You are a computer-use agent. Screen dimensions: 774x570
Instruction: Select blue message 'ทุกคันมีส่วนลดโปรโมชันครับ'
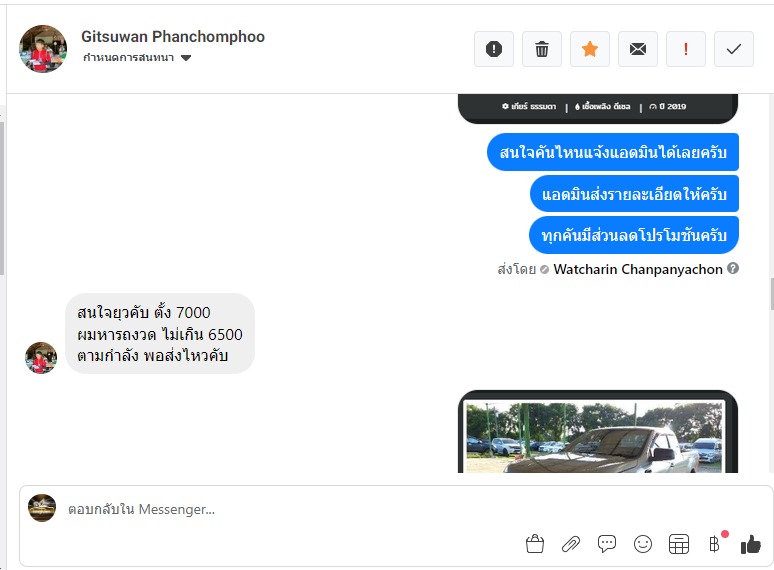click(x=634, y=235)
